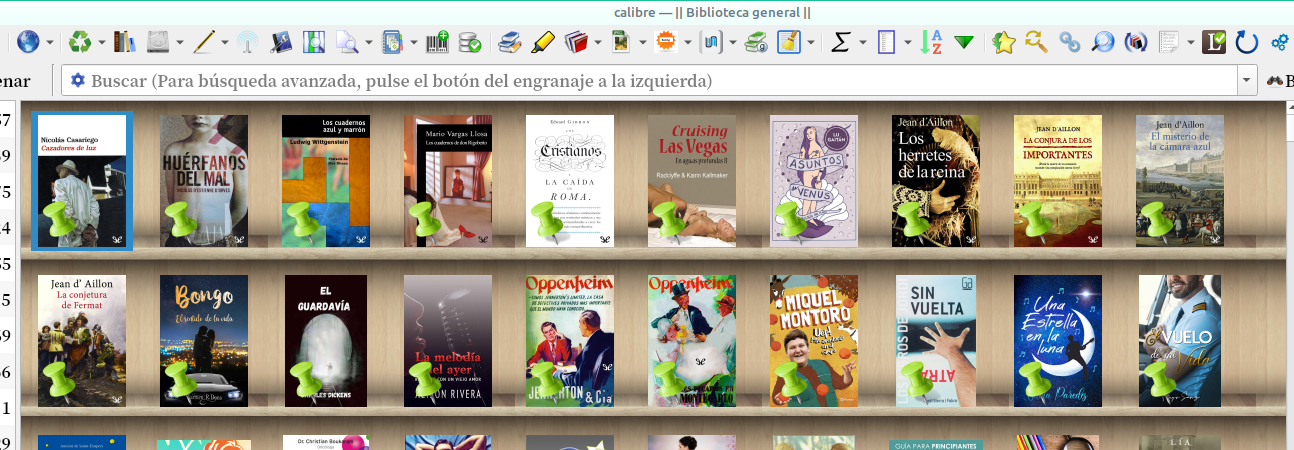Click the blue magnifying glass icon
The height and width of the screenshot is (450, 1294).
1102,42
